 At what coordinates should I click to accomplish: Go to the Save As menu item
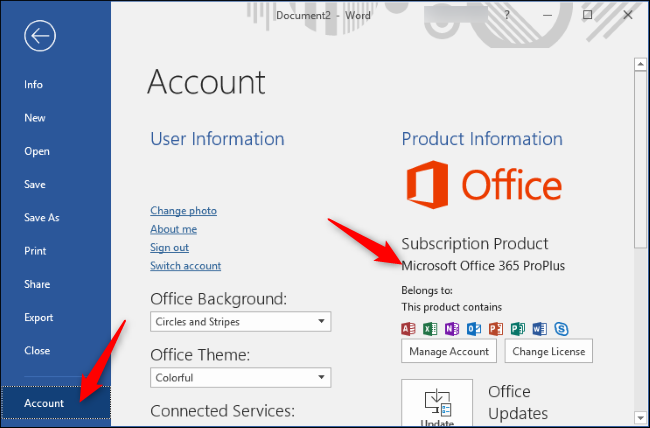(x=42, y=217)
